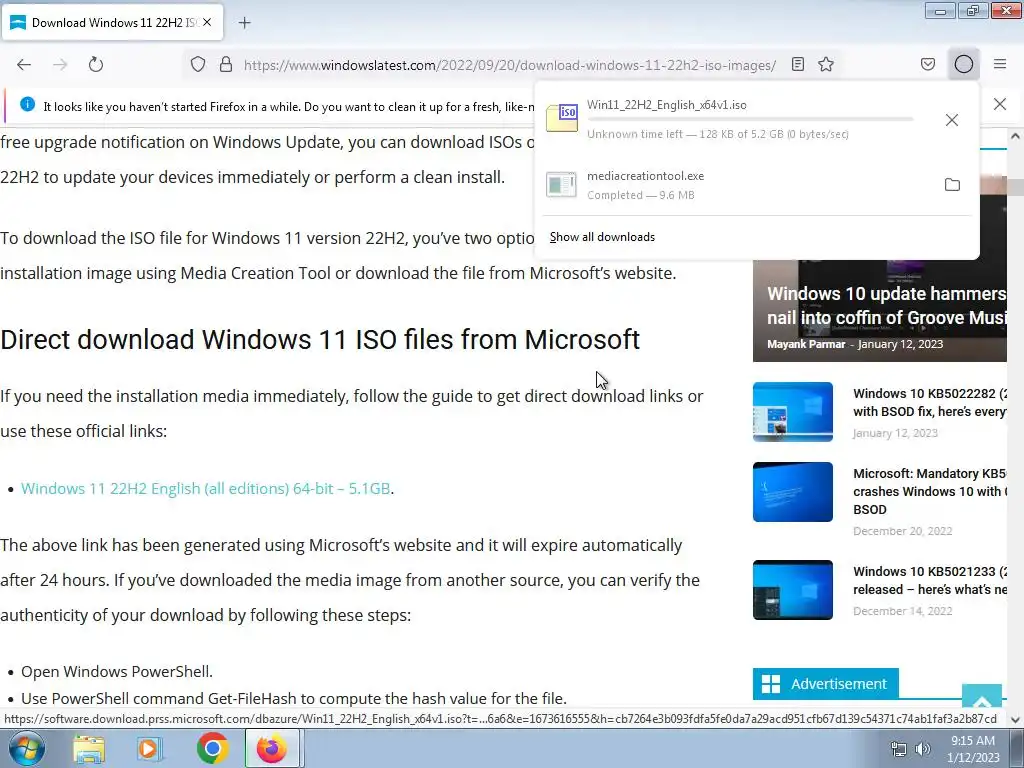Open Microsoft Mandatory KB crashes article
The height and width of the screenshot is (768, 1024).
[930, 491]
